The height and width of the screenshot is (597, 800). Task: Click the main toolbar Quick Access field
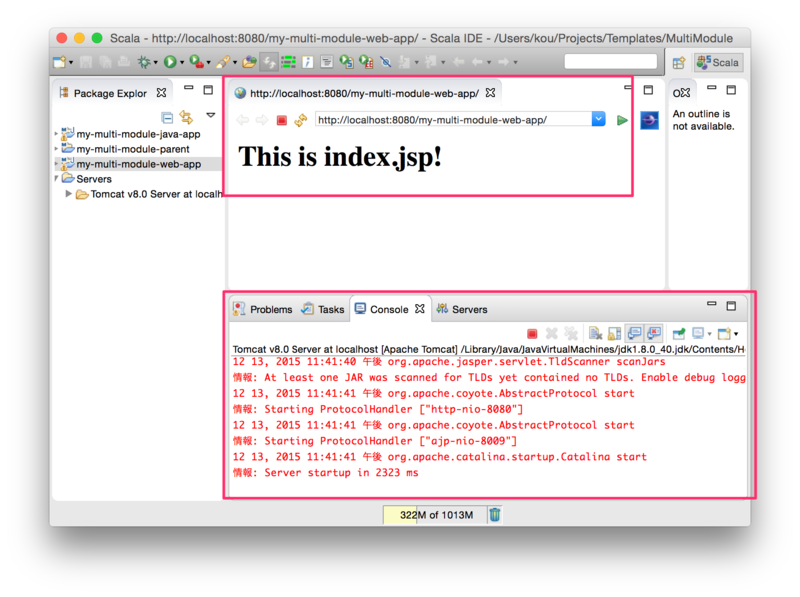point(610,61)
